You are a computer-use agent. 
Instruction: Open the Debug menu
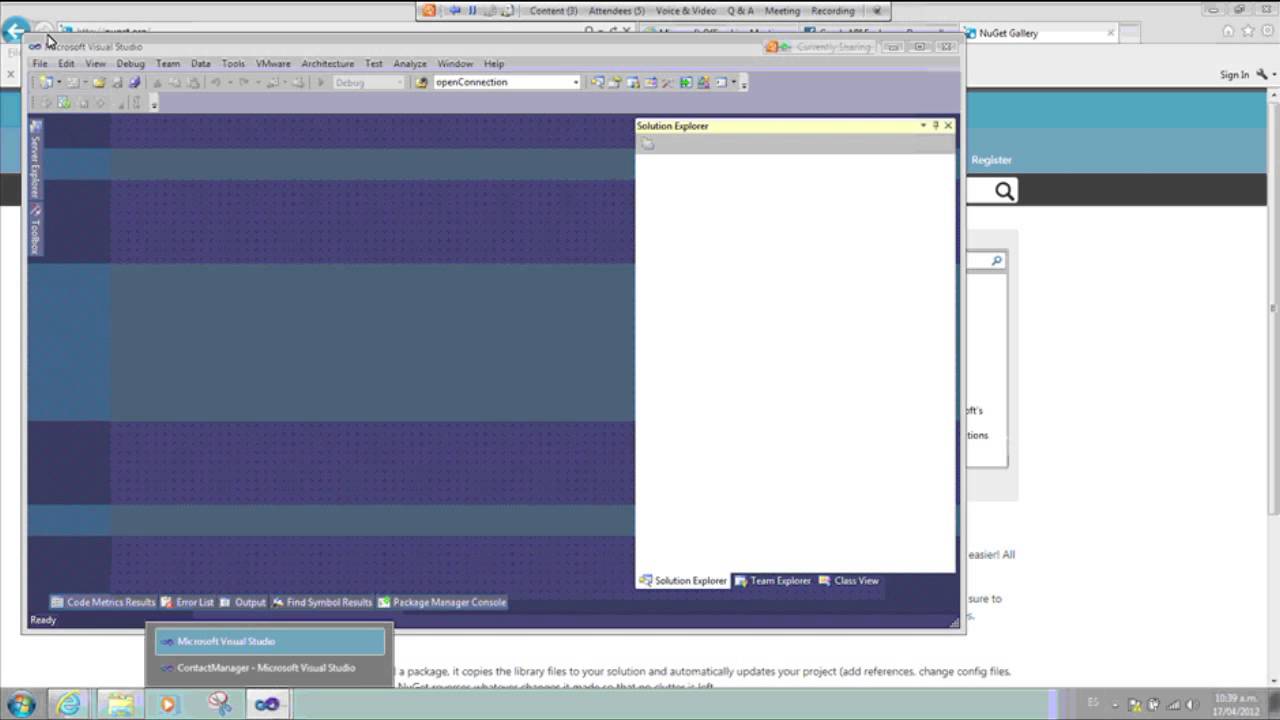click(x=130, y=64)
